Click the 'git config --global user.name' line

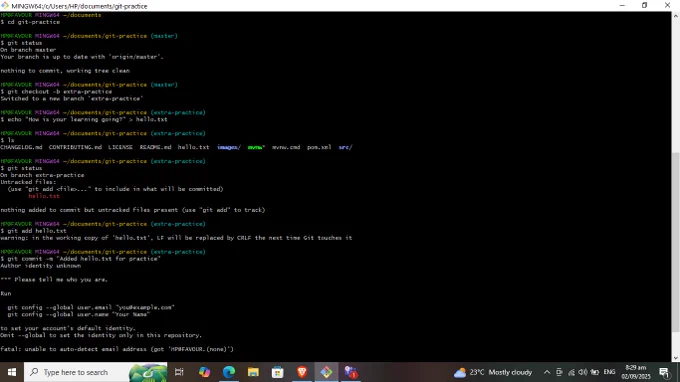pos(78,314)
